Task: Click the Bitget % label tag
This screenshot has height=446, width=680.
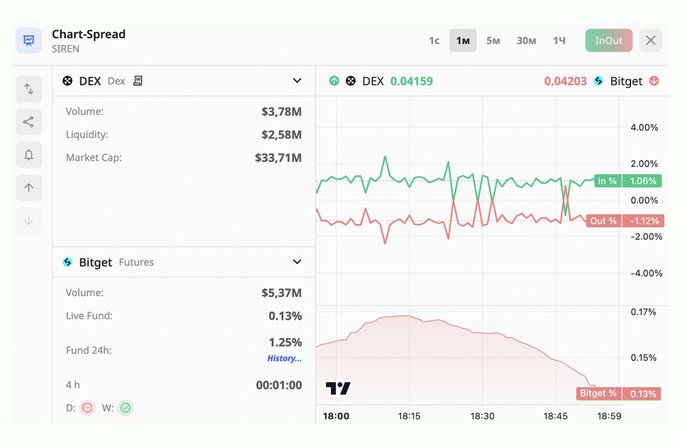Action: (x=598, y=393)
